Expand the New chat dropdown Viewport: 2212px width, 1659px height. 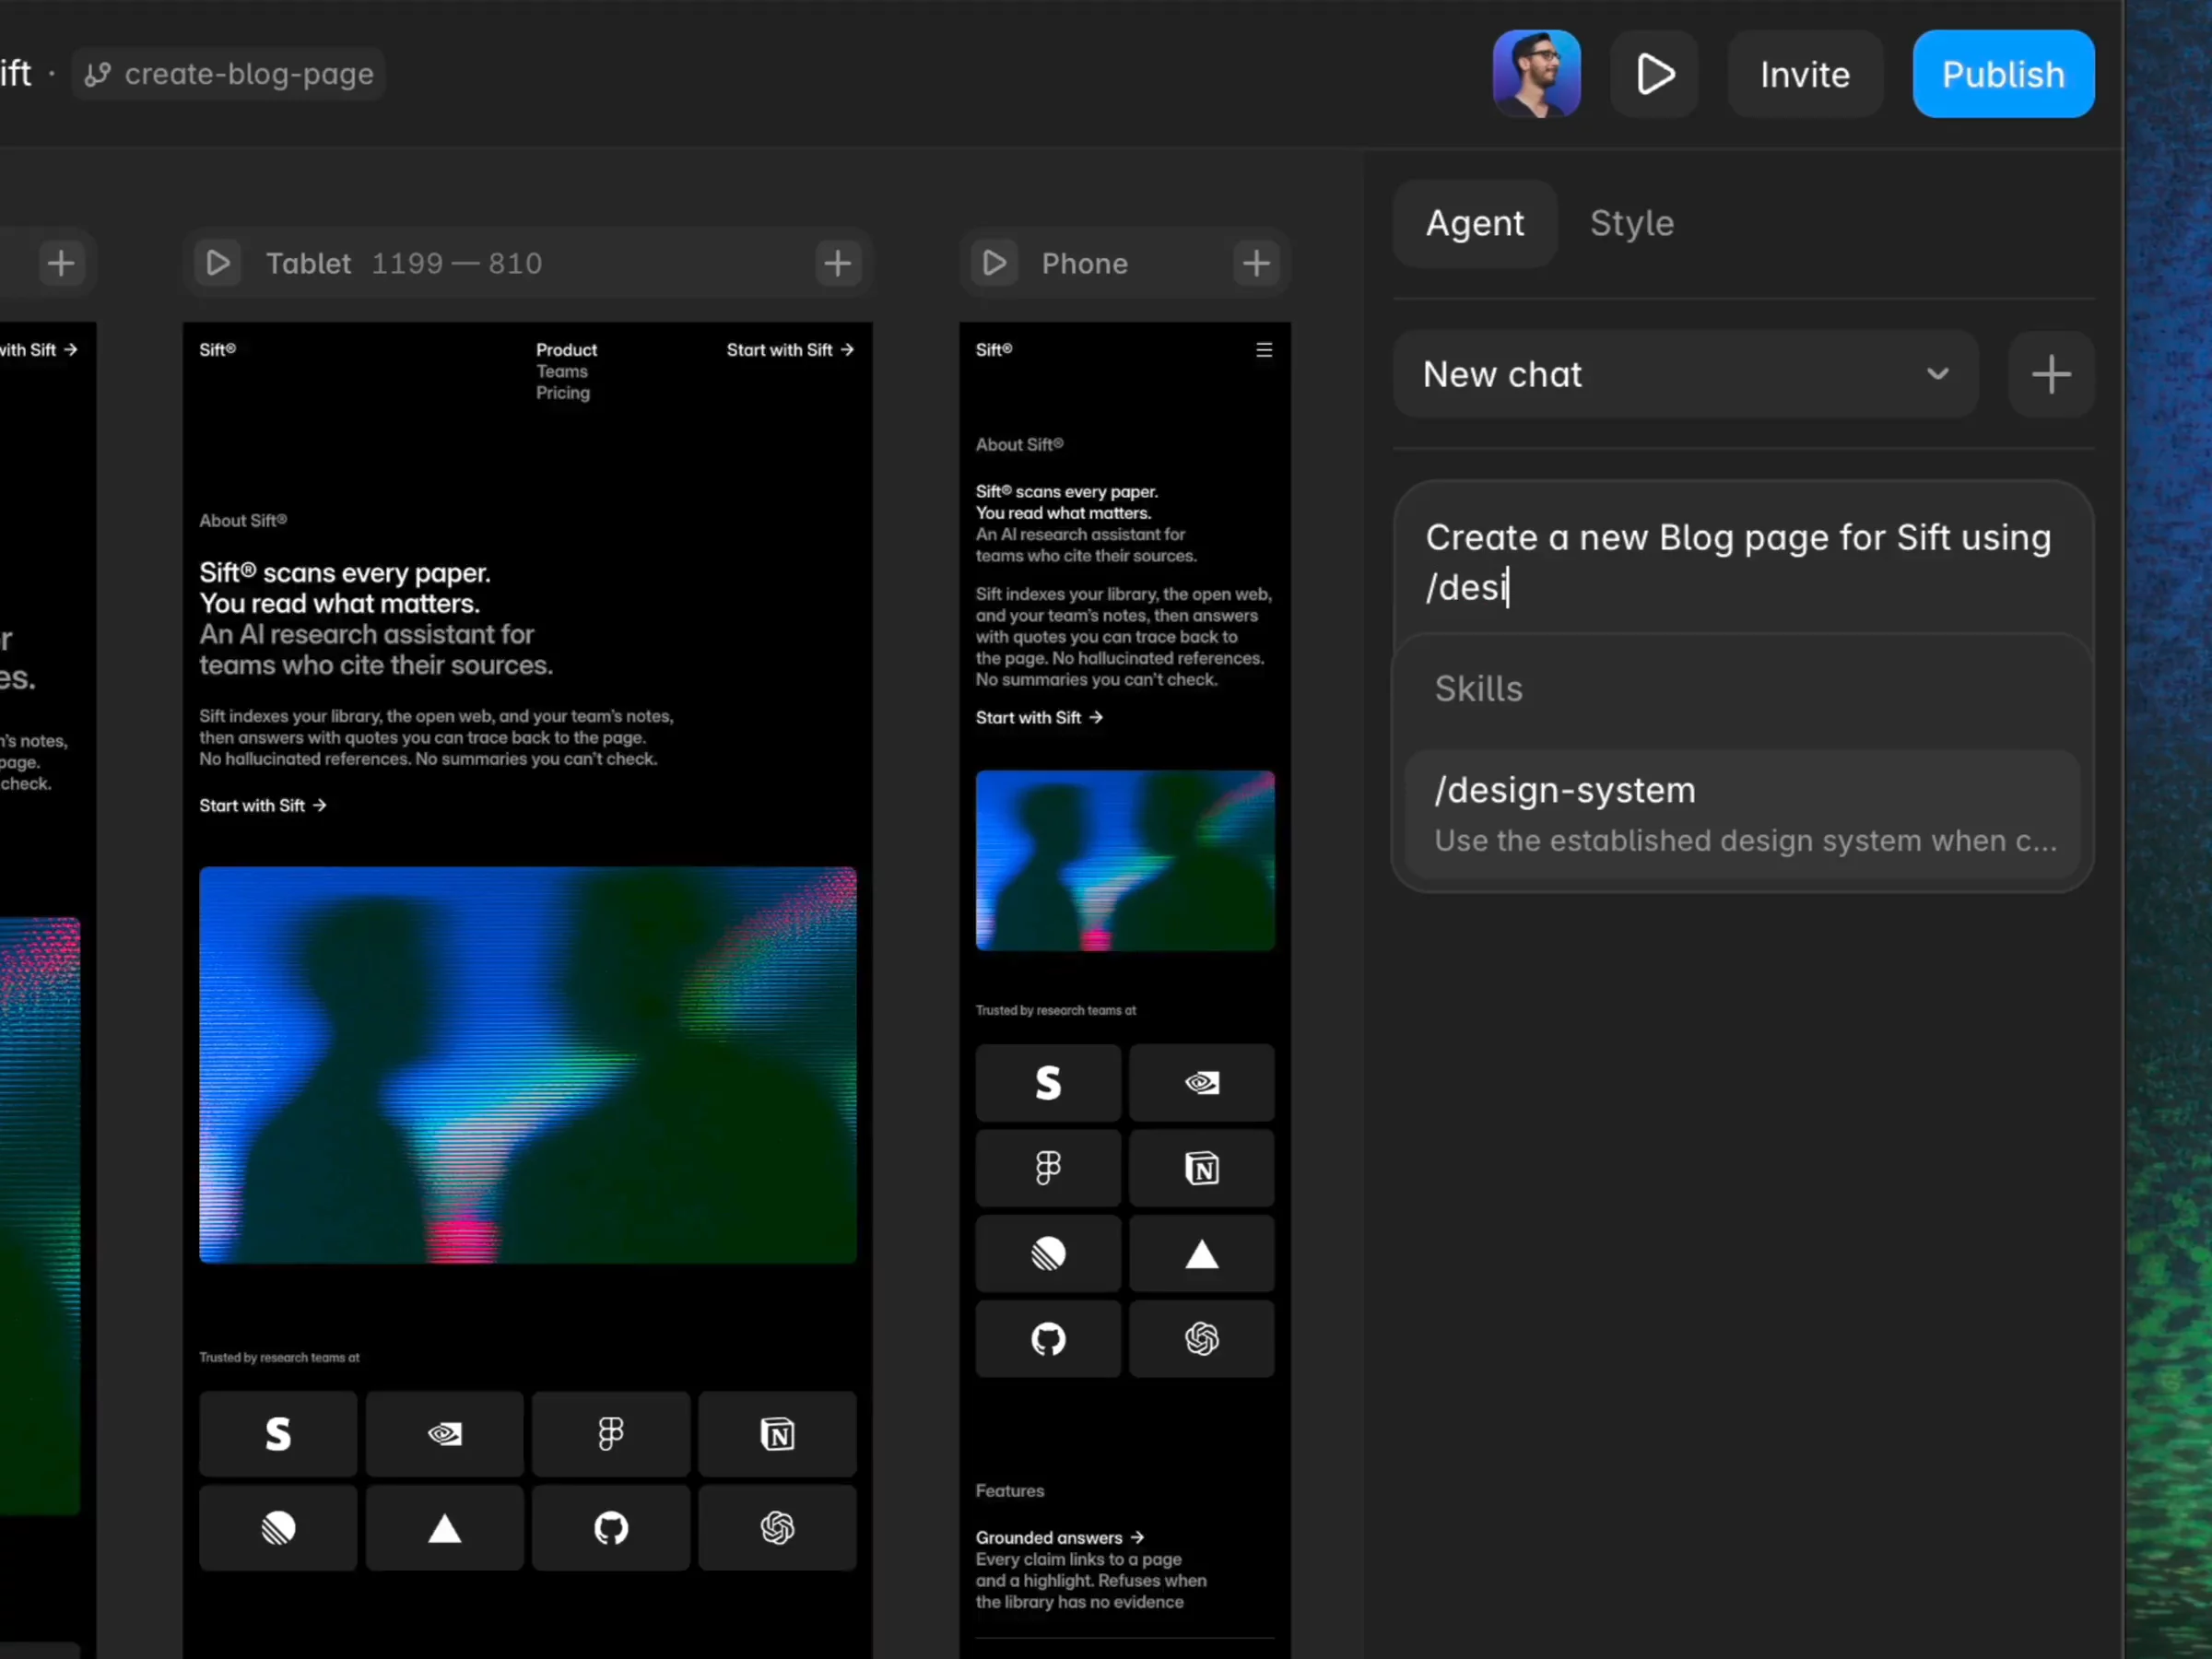point(1686,374)
